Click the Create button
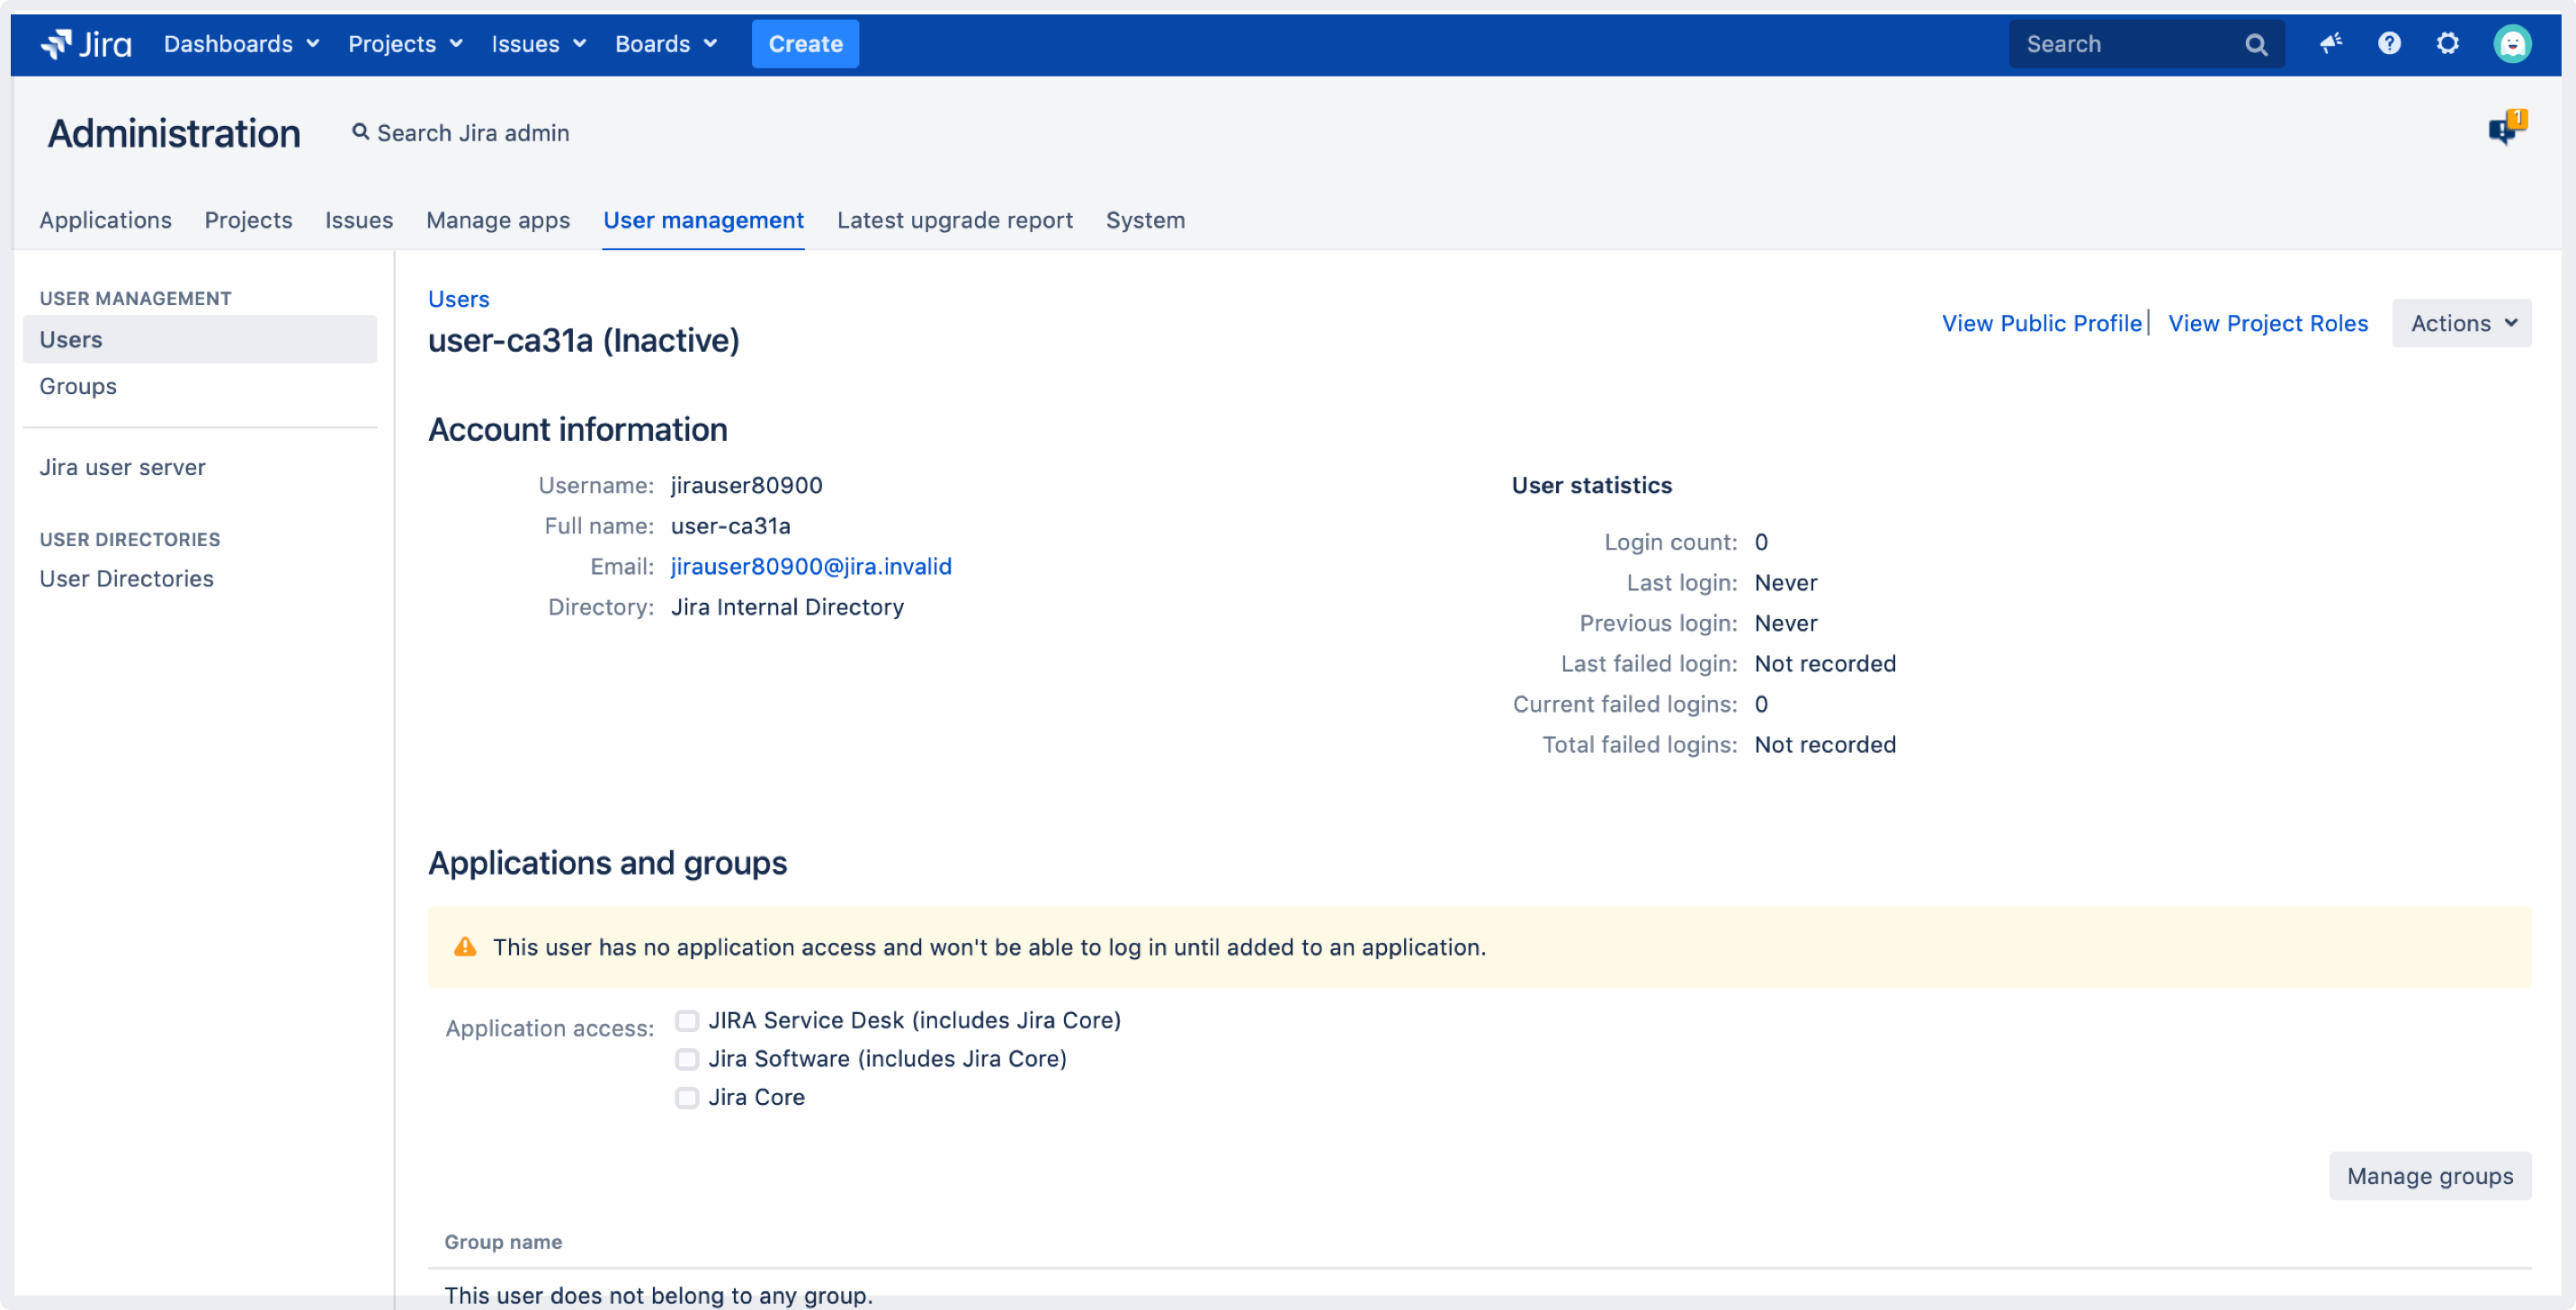Image resolution: width=2576 pixels, height=1310 pixels. [x=805, y=44]
